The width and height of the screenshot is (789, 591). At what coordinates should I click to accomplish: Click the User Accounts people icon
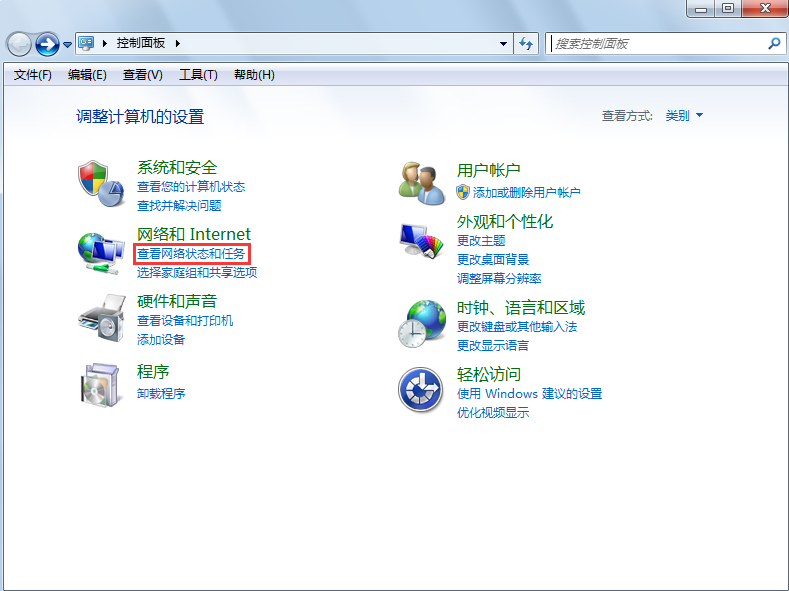point(421,183)
